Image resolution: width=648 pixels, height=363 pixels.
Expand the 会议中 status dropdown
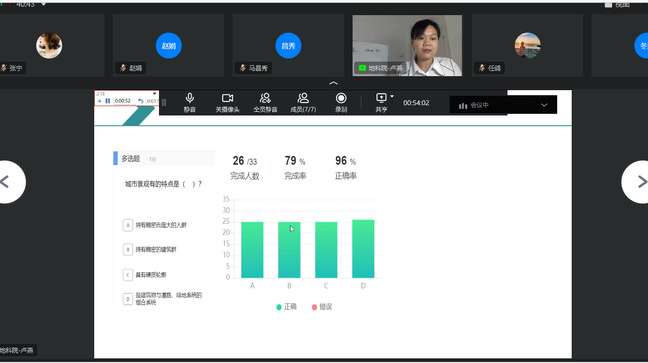(x=544, y=105)
